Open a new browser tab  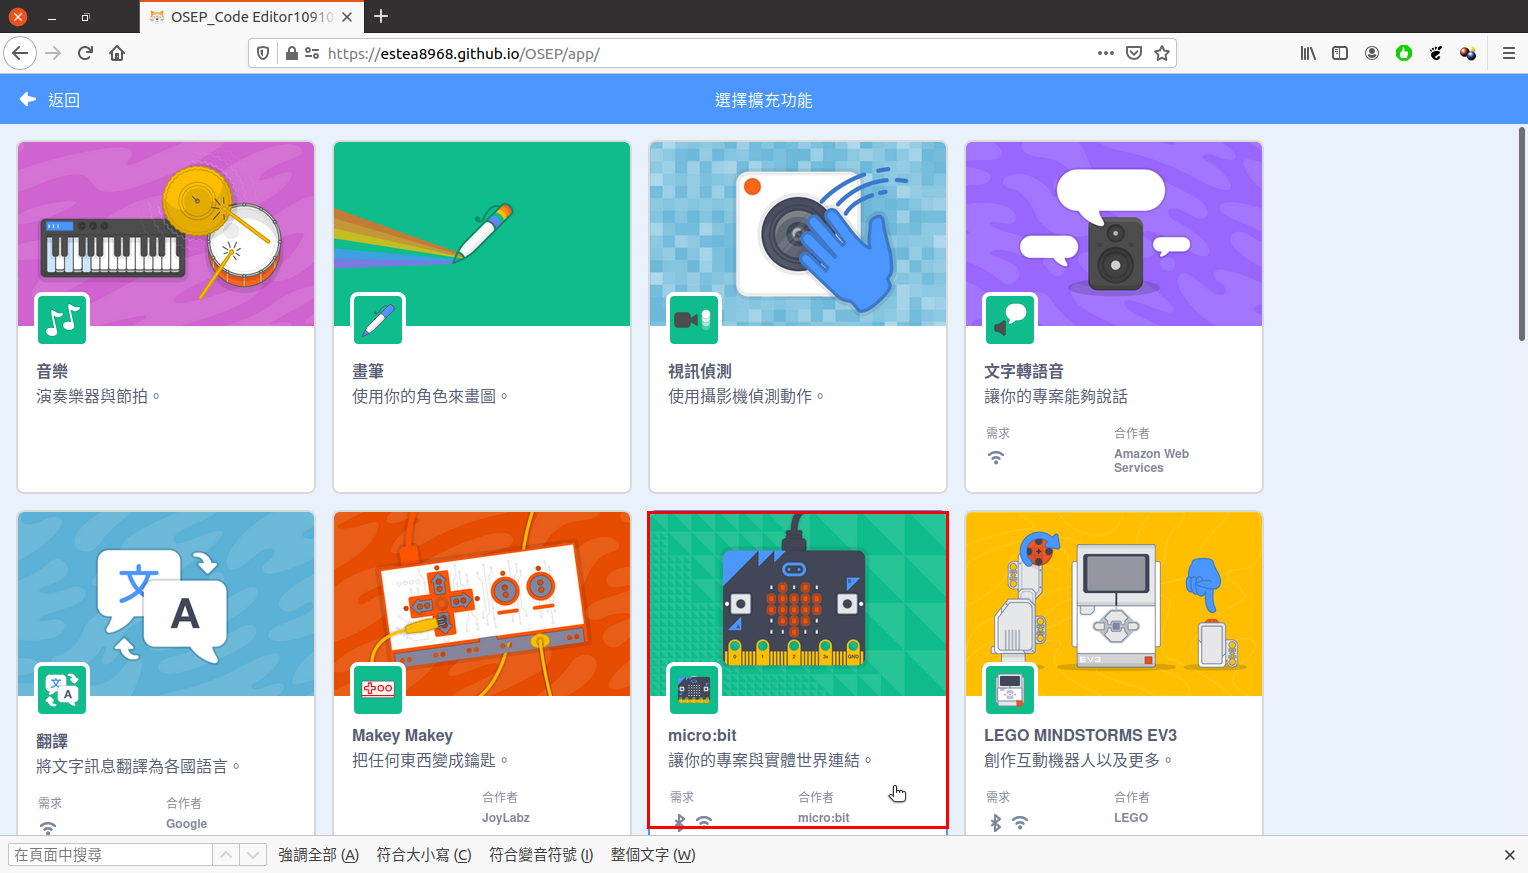click(380, 17)
